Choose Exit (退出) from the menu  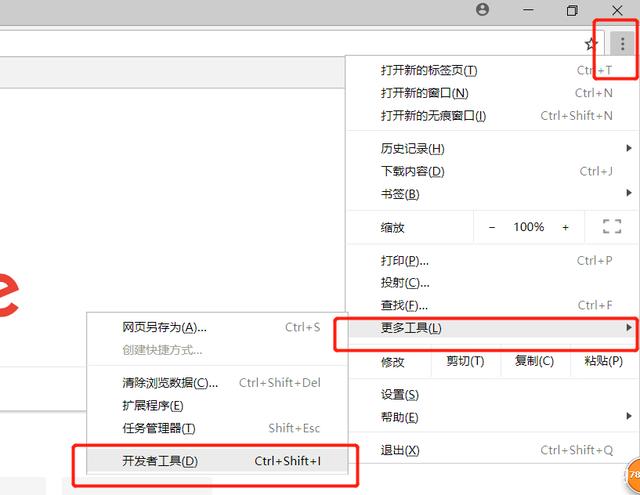click(x=491, y=451)
